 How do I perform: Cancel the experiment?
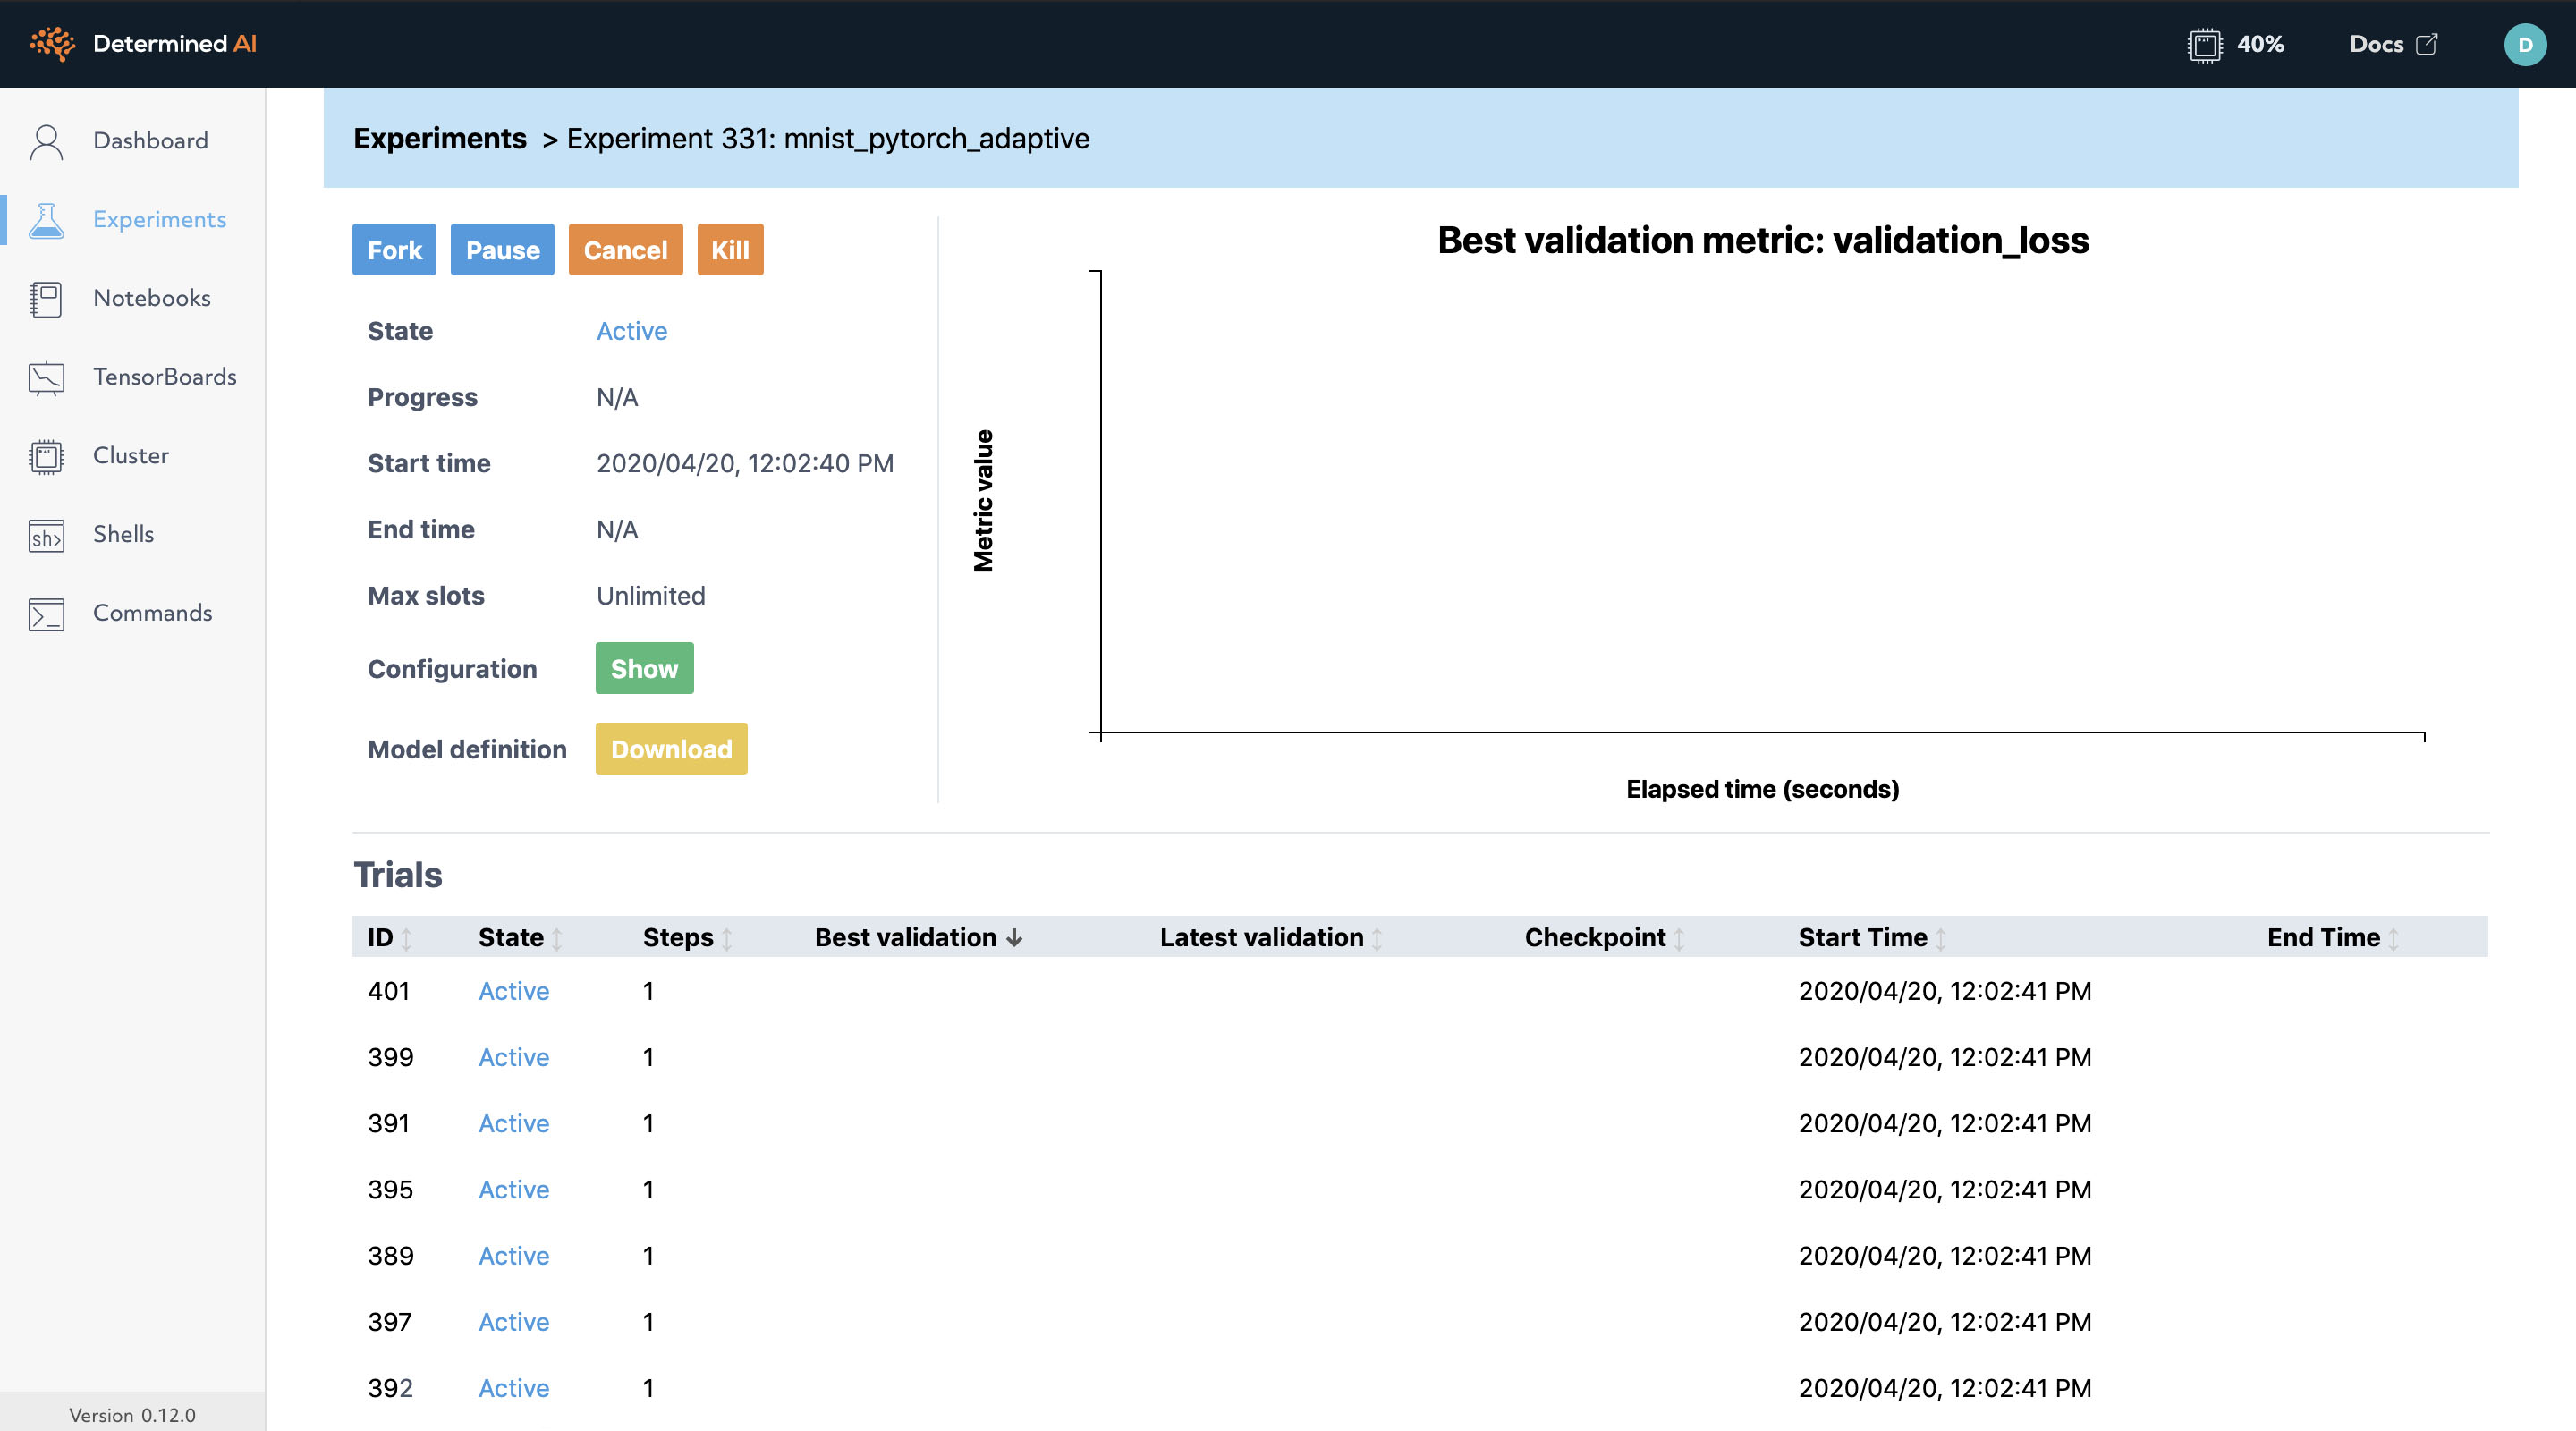point(625,250)
